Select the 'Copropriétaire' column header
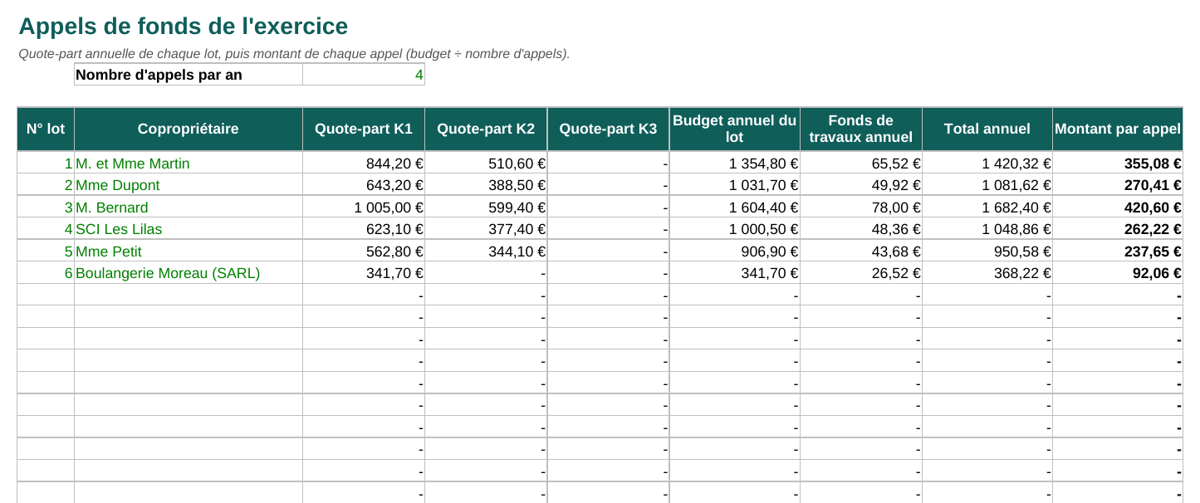The width and height of the screenshot is (1200, 503). 188,129
